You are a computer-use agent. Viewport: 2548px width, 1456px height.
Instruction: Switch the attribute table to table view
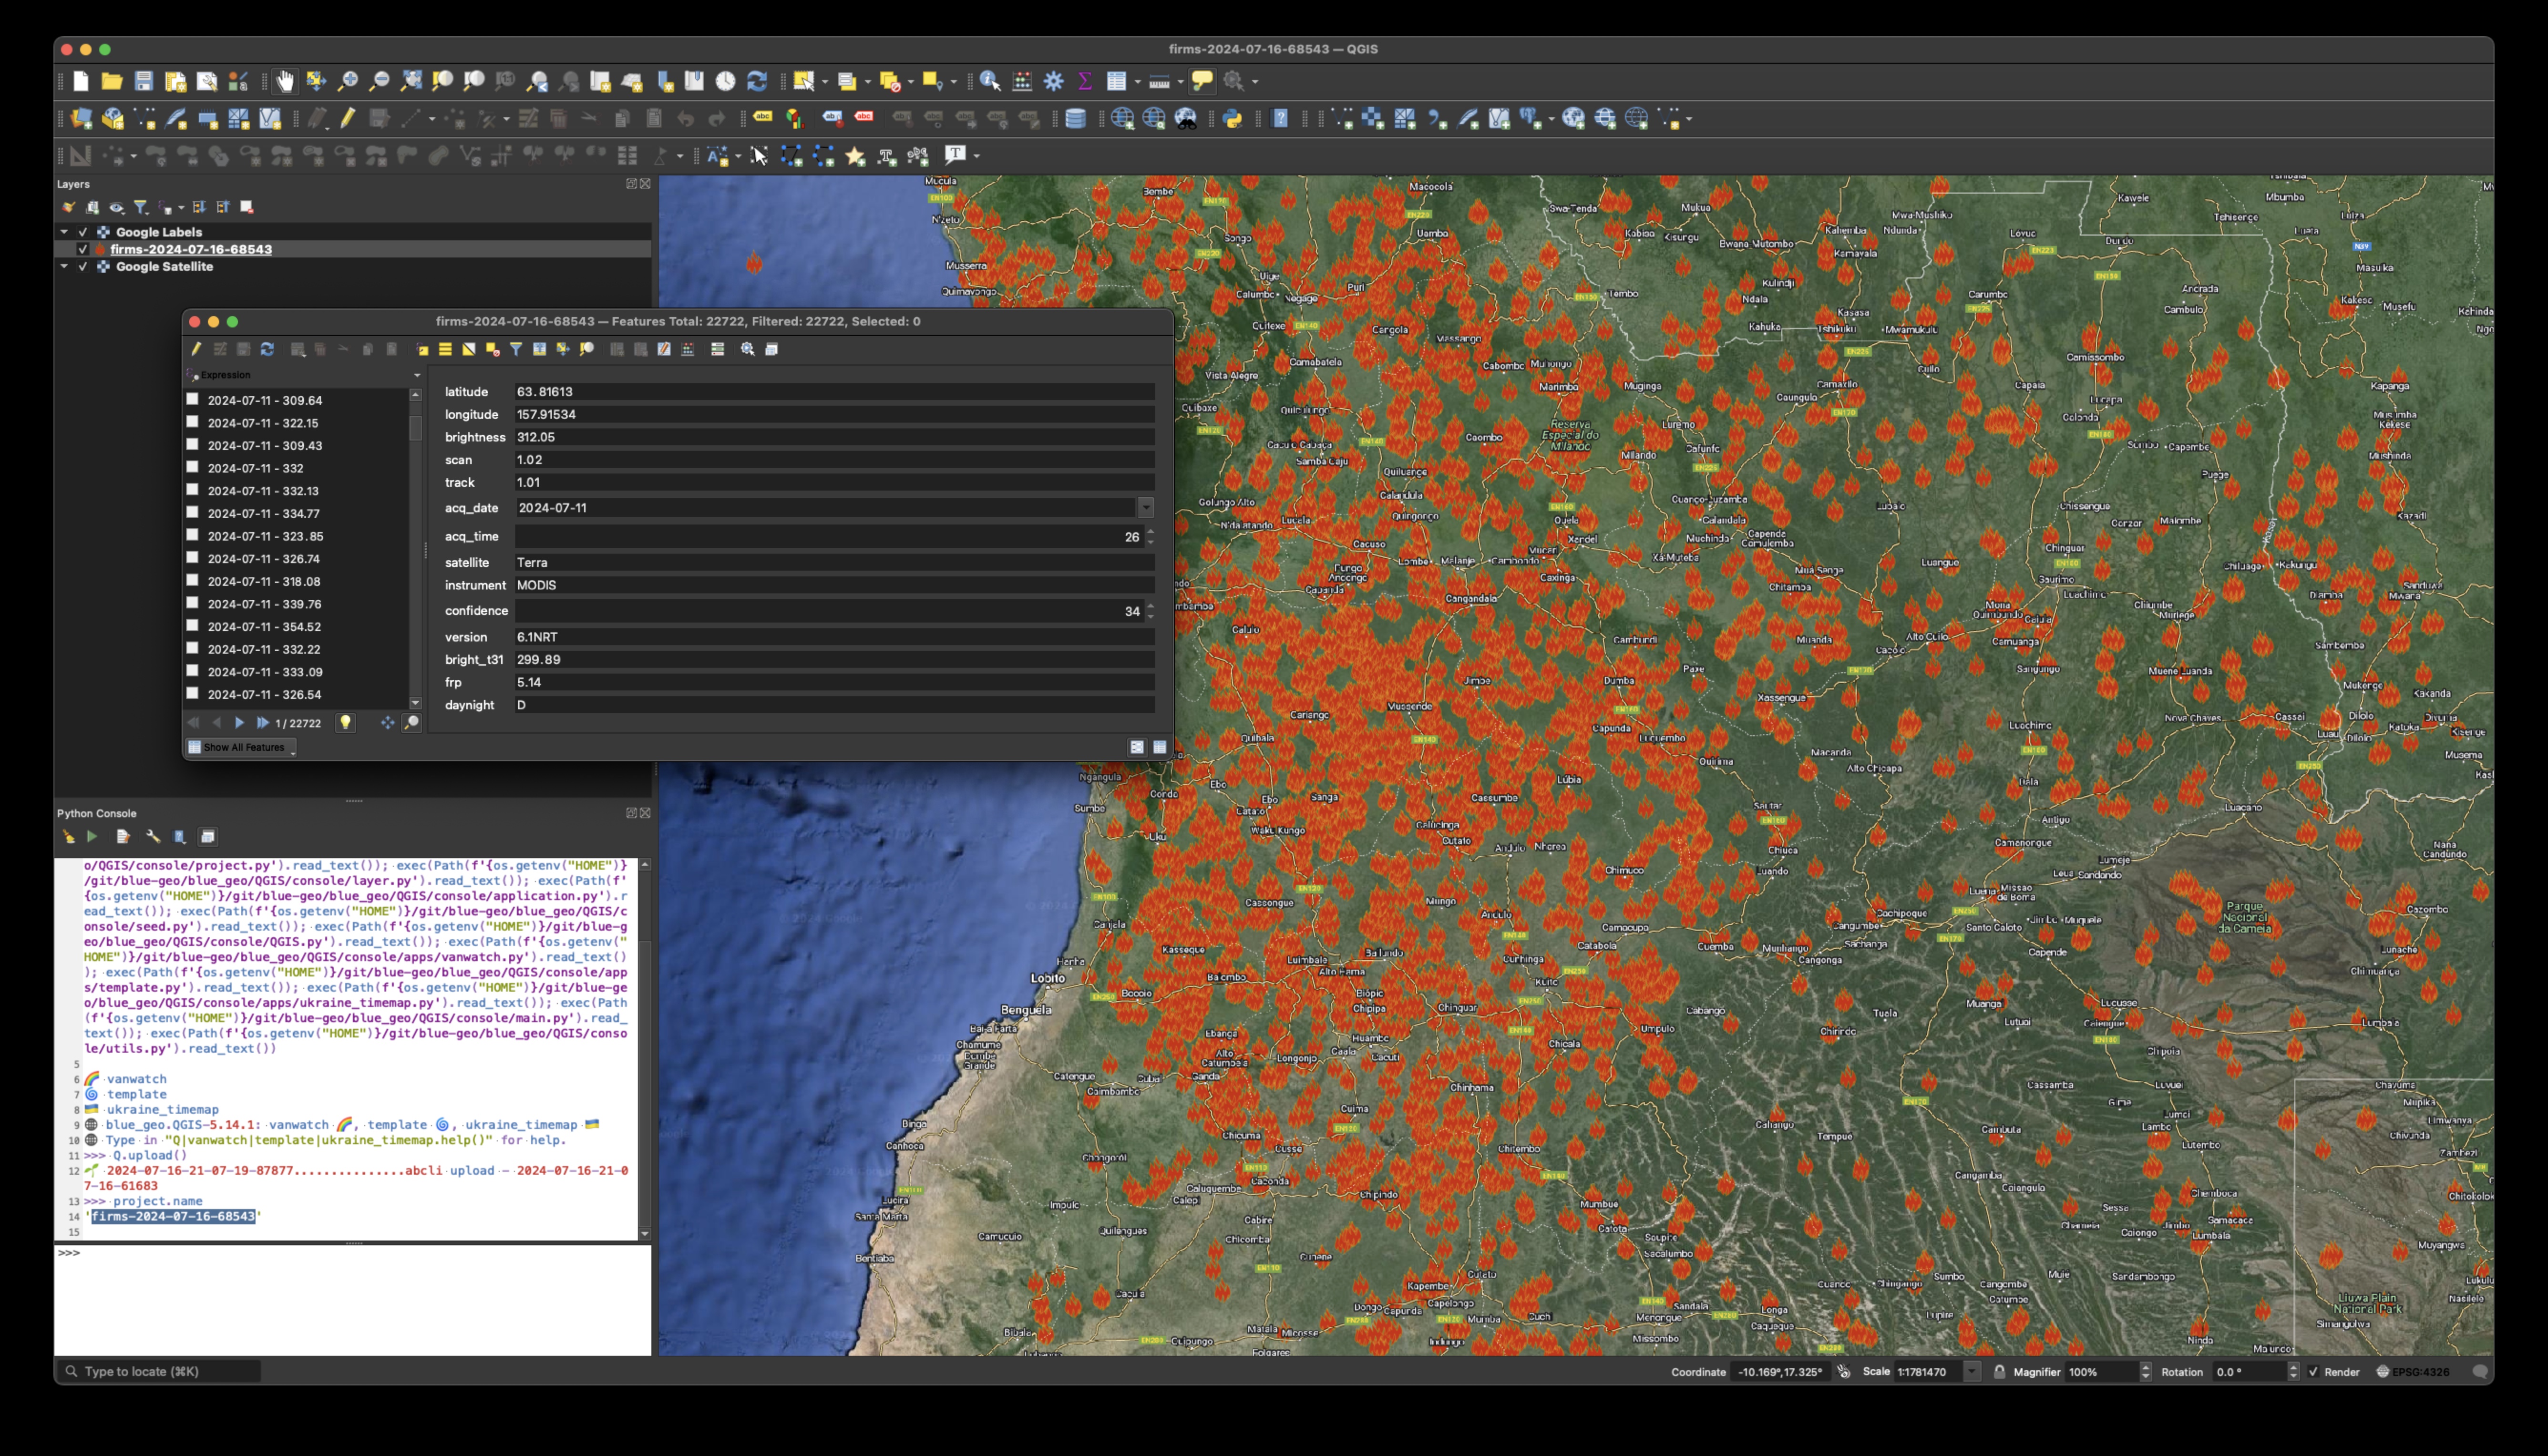tap(1160, 747)
